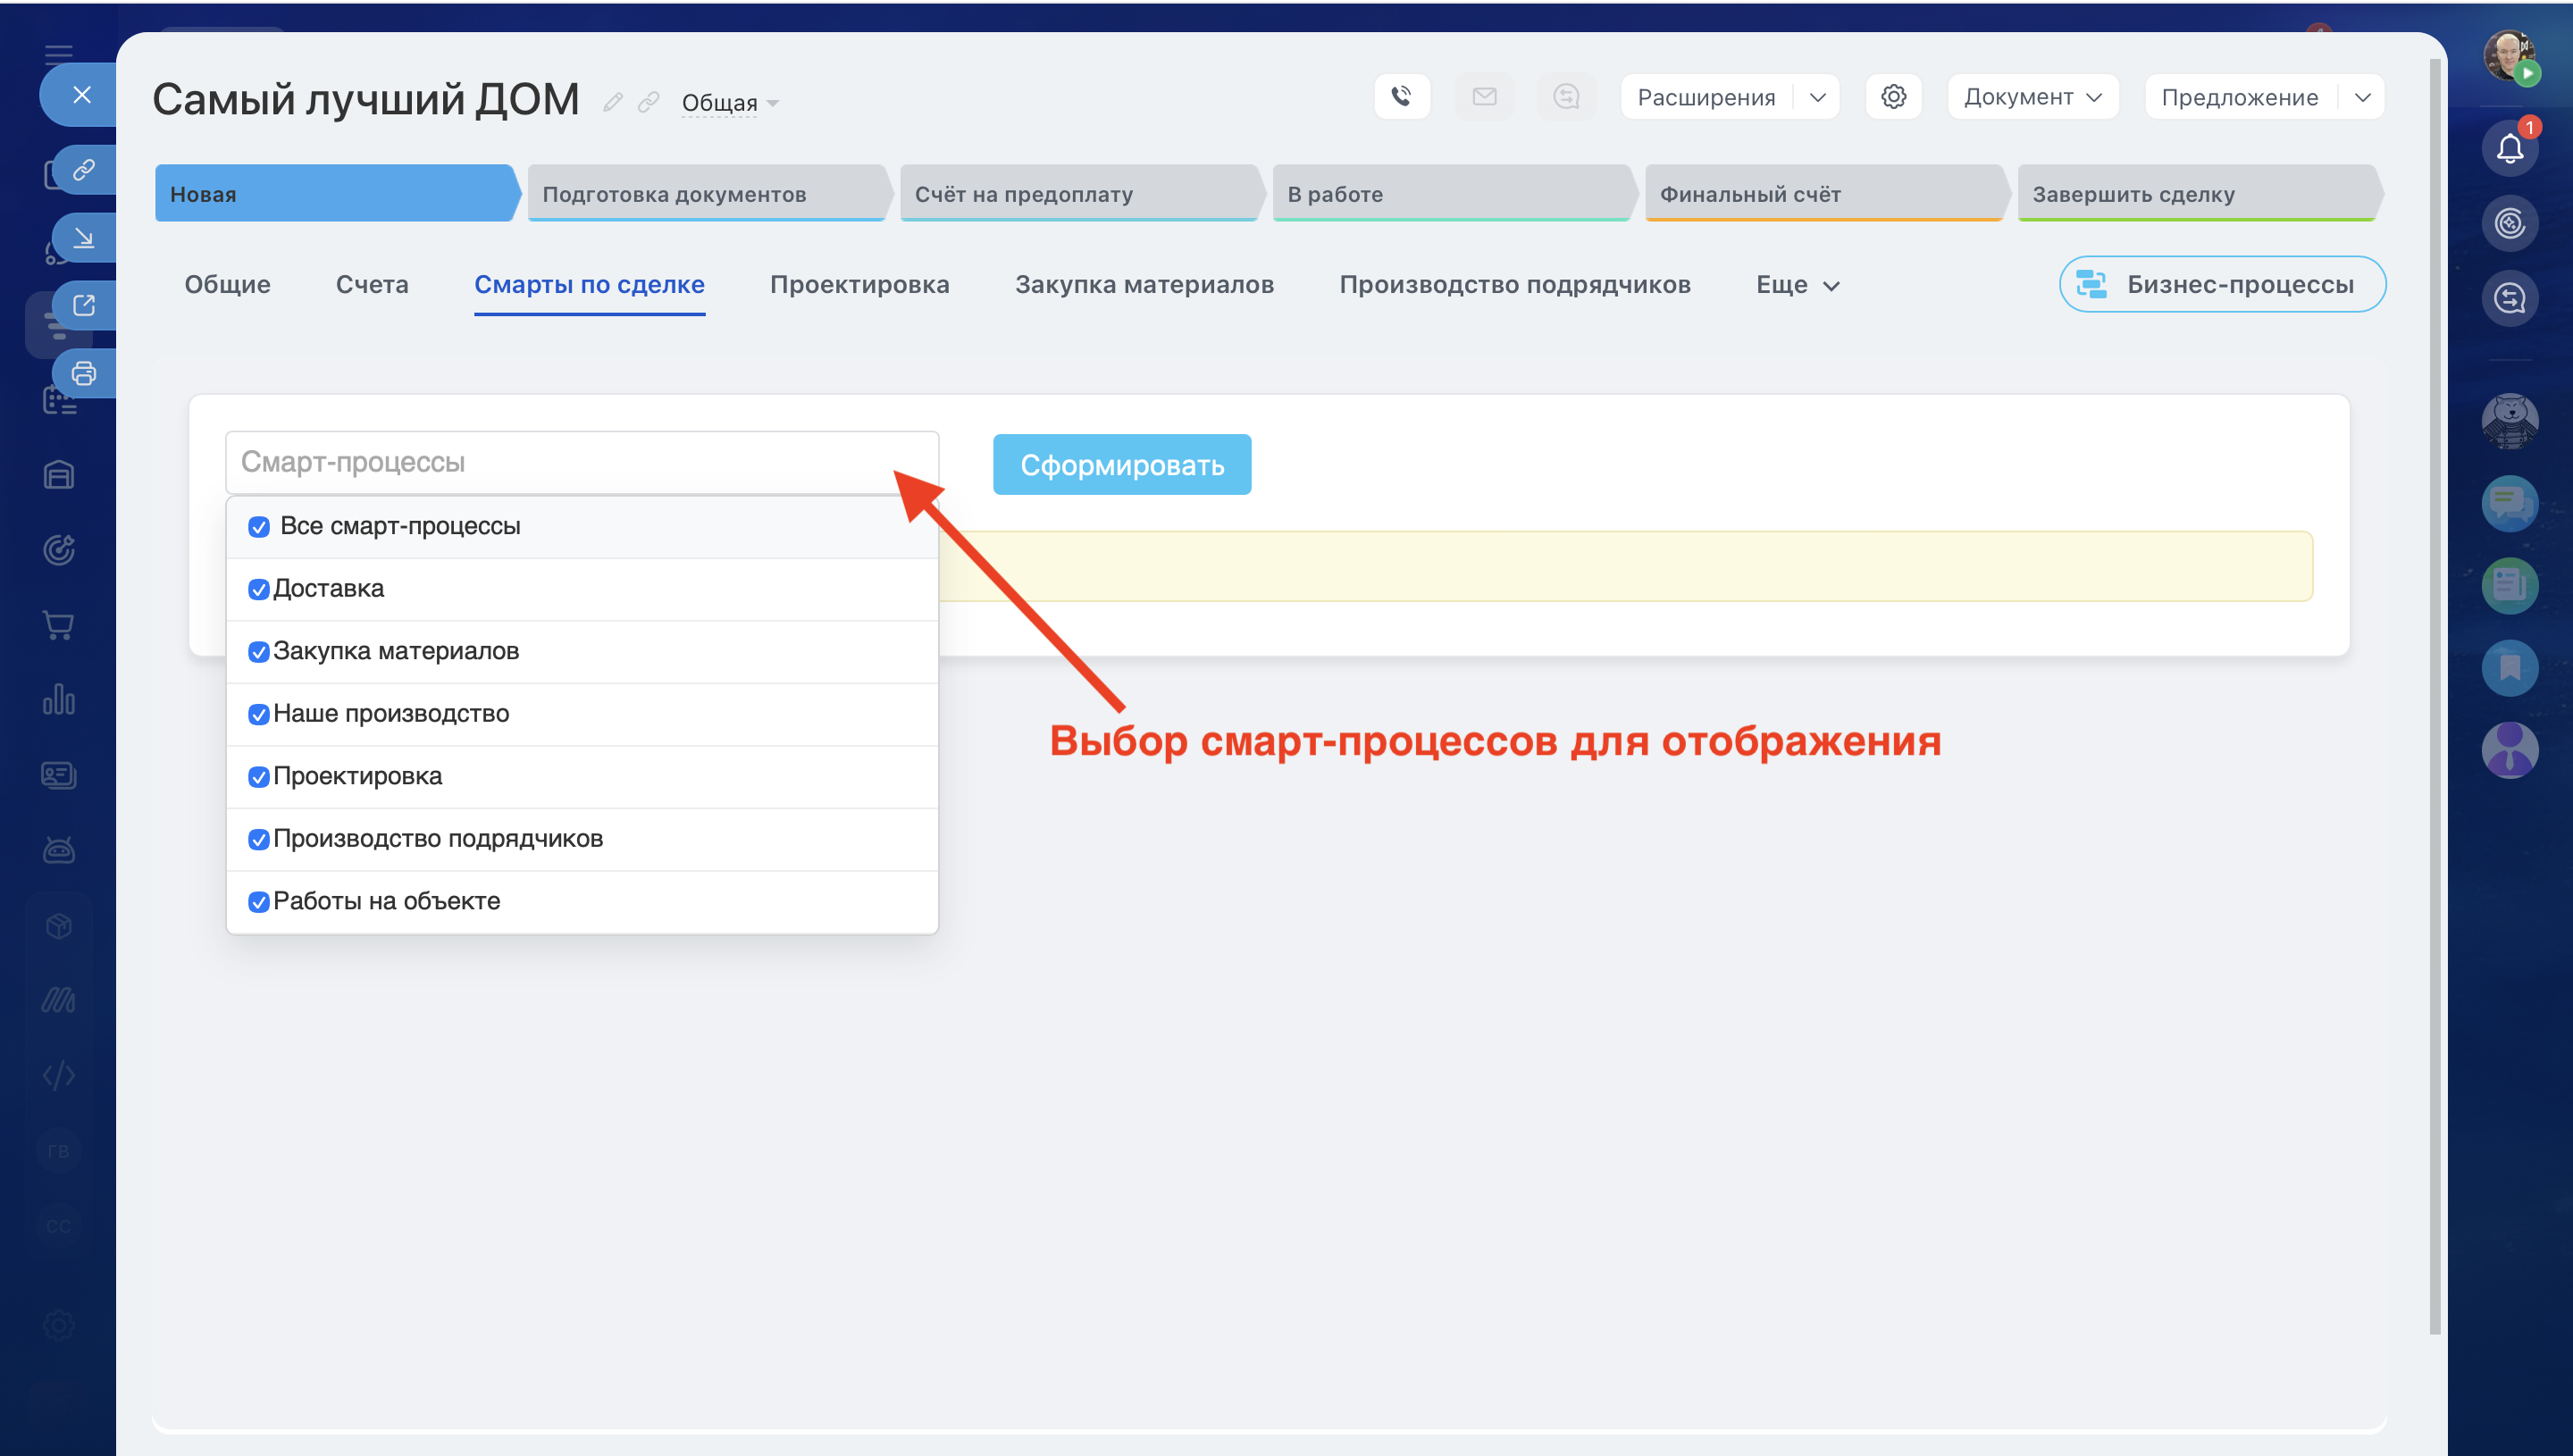Viewport: 2573px width, 1456px height.
Task: Uncheck Работы на объекте checkbox
Action: pyautogui.click(x=259, y=902)
